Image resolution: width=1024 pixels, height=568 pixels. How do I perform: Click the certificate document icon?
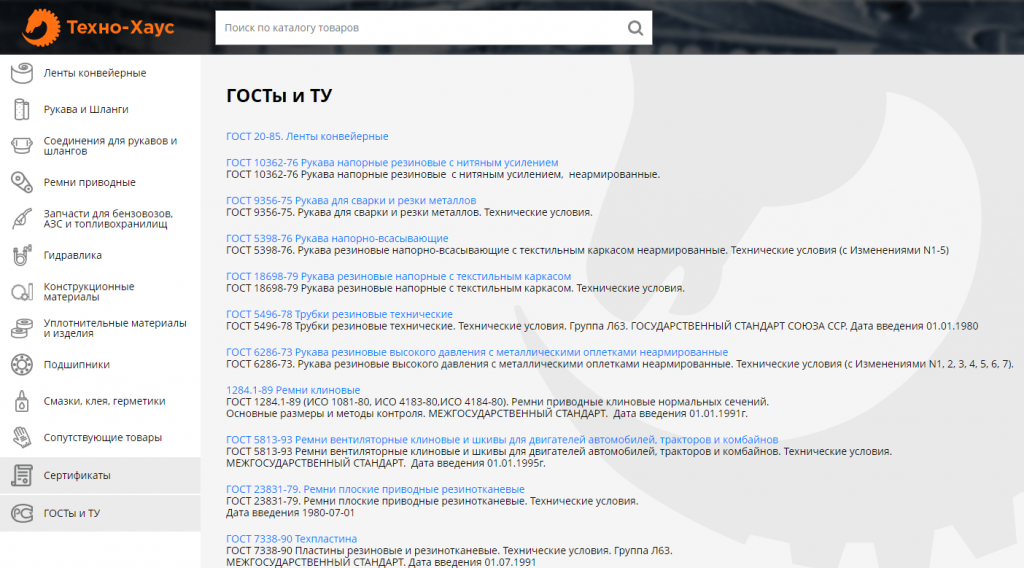coord(22,475)
